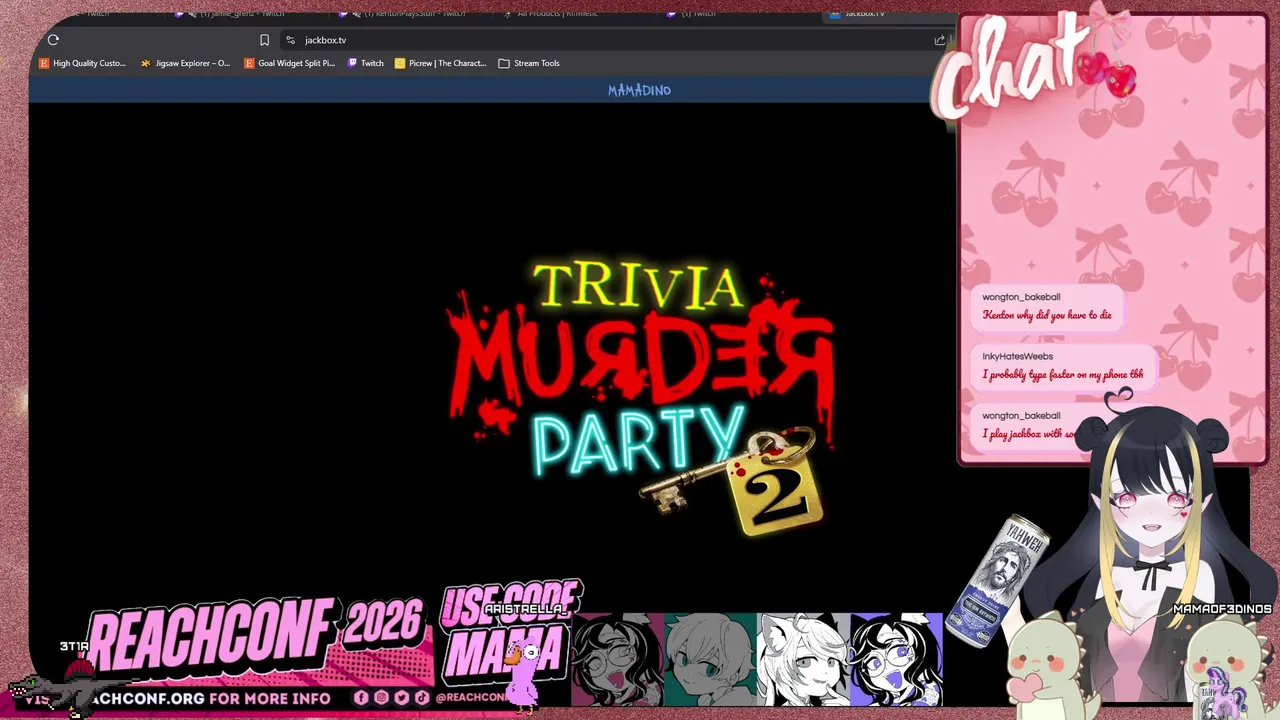
Task: Click the cat-eared character portrait thumbnail
Action: click(x=803, y=660)
